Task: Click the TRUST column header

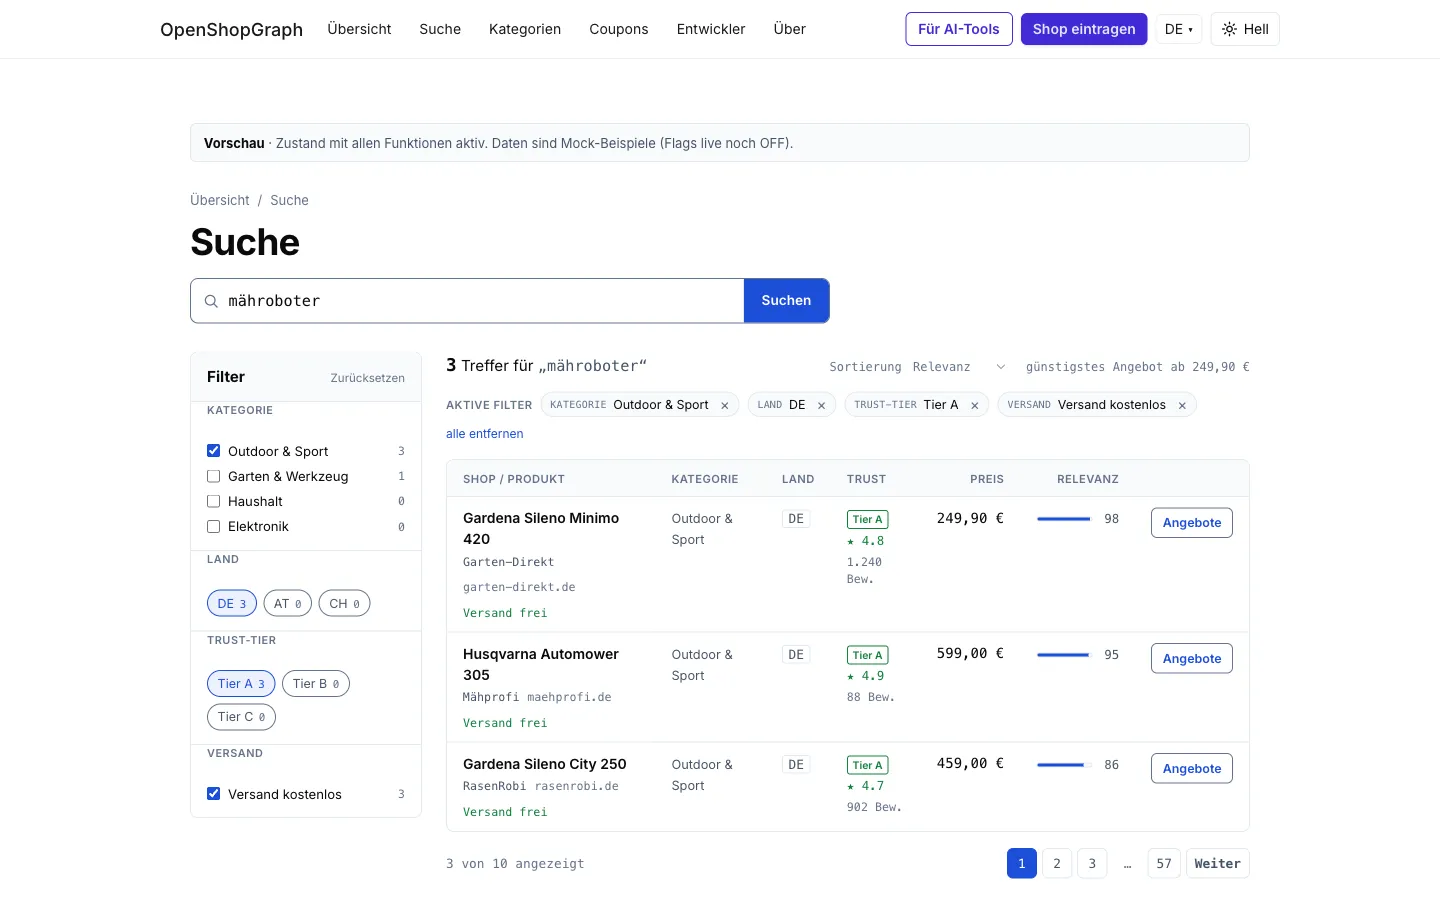Action: (x=866, y=479)
